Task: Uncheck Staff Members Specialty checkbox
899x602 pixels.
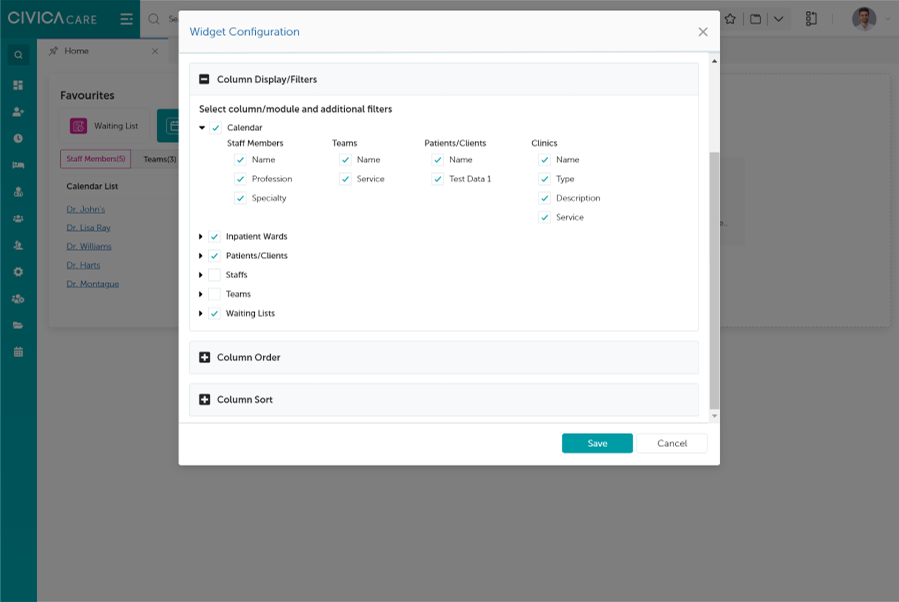Action: tap(240, 198)
